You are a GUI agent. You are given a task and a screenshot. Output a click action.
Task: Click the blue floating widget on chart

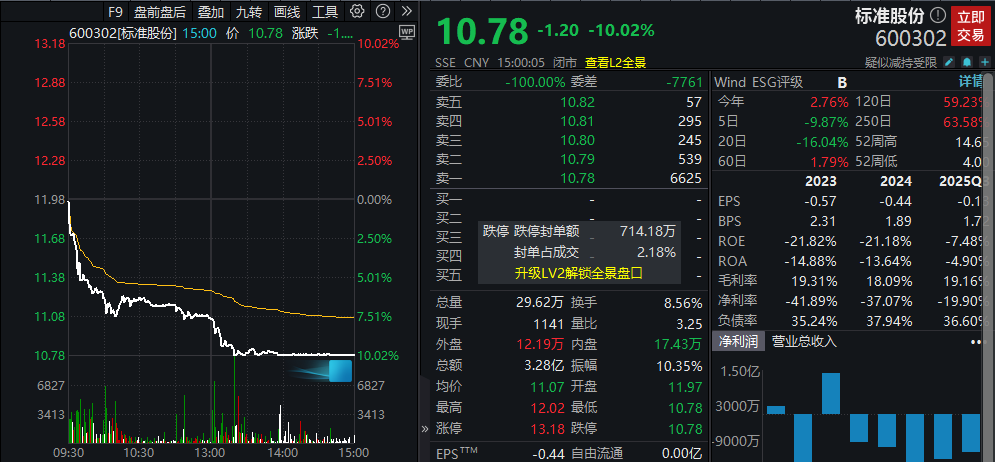(x=342, y=371)
